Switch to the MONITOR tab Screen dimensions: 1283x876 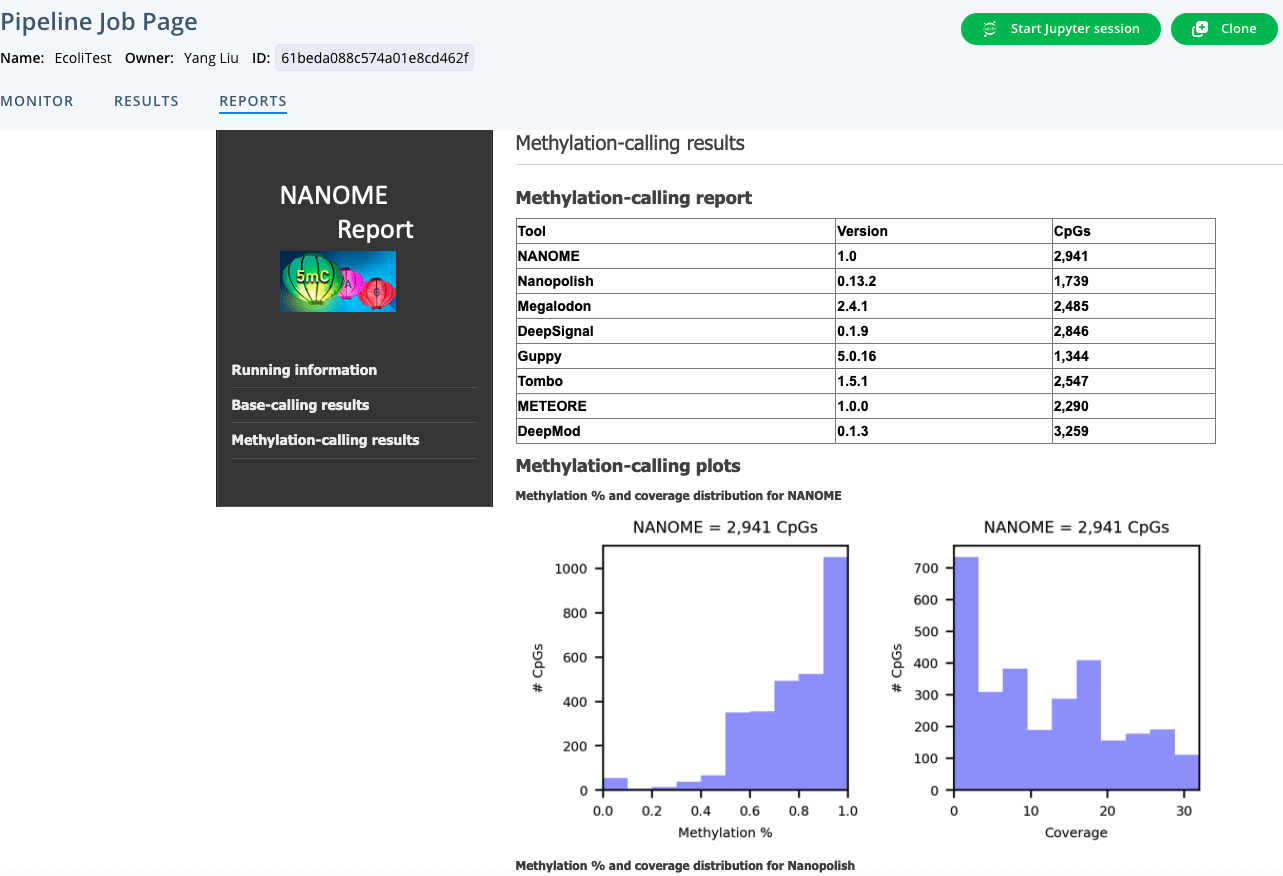(37, 101)
